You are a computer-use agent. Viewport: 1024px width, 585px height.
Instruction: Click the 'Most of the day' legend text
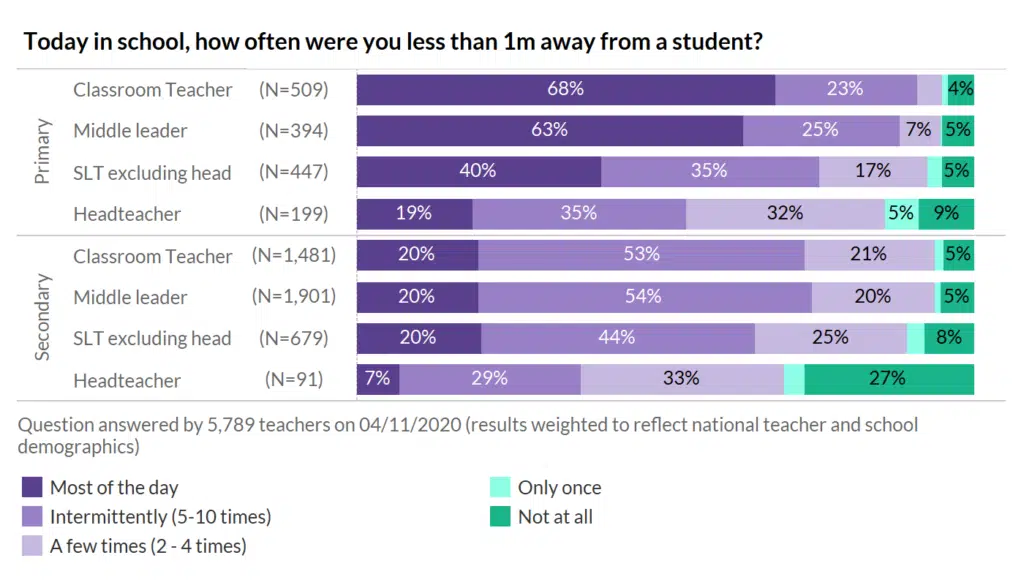(114, 488)
